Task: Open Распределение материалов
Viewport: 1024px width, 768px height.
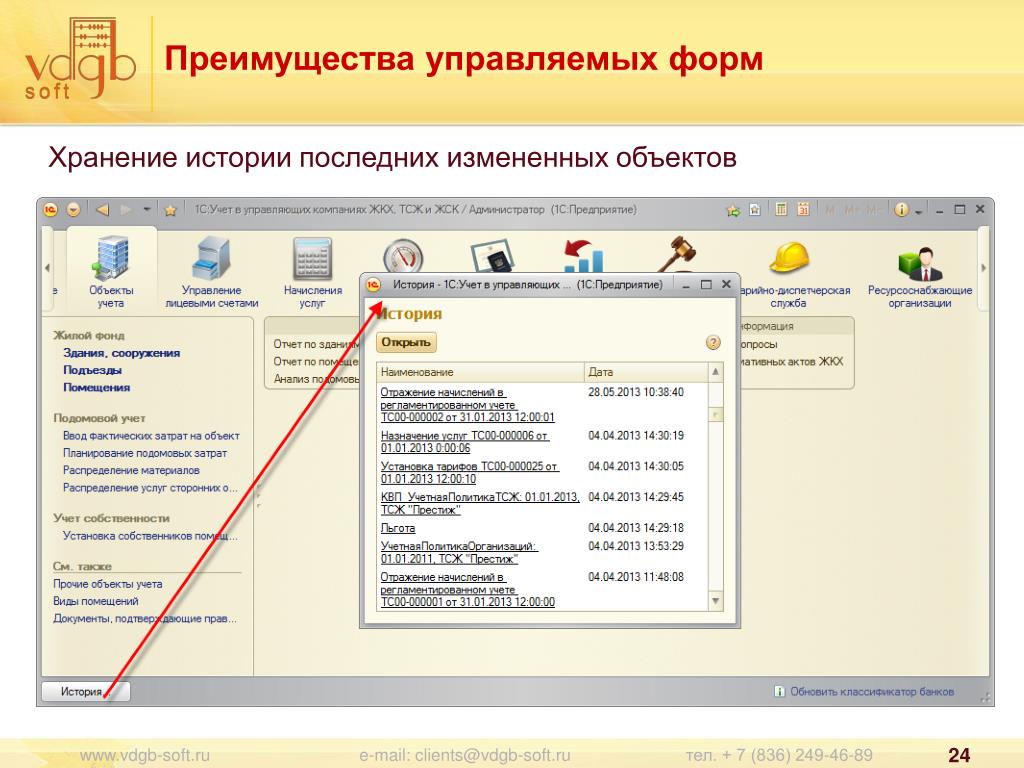Action: tap(131, 470)
